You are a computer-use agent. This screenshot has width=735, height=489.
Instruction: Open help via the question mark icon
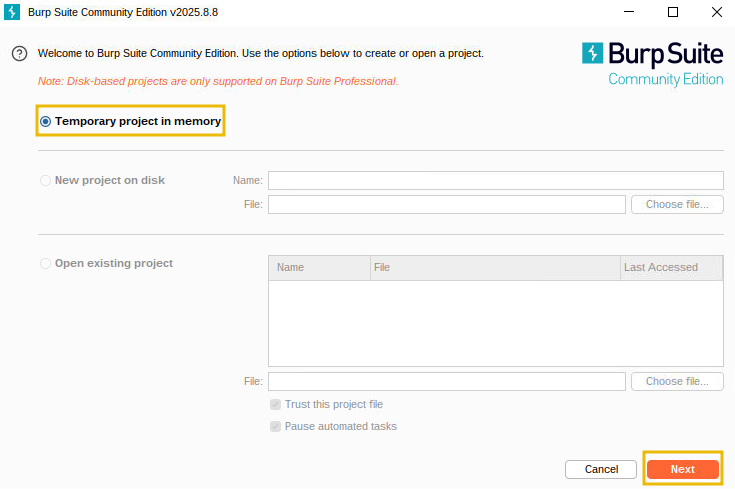(x=19, y=54)
